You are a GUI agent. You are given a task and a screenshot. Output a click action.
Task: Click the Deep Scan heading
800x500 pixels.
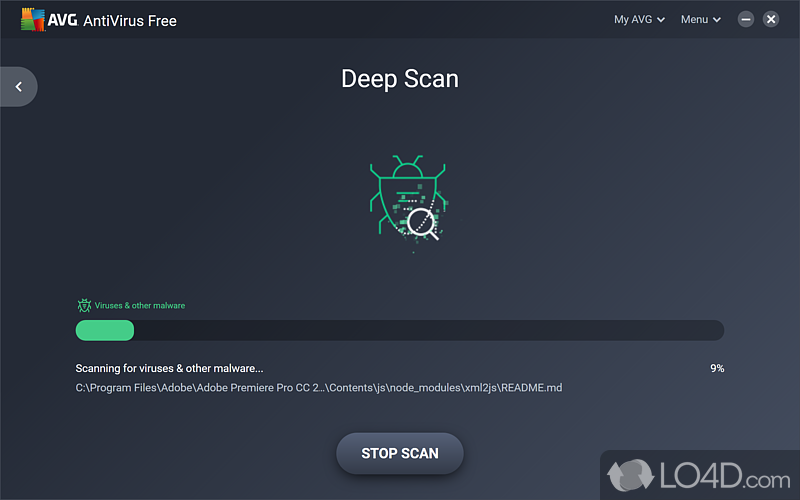(x=400, y=79)
